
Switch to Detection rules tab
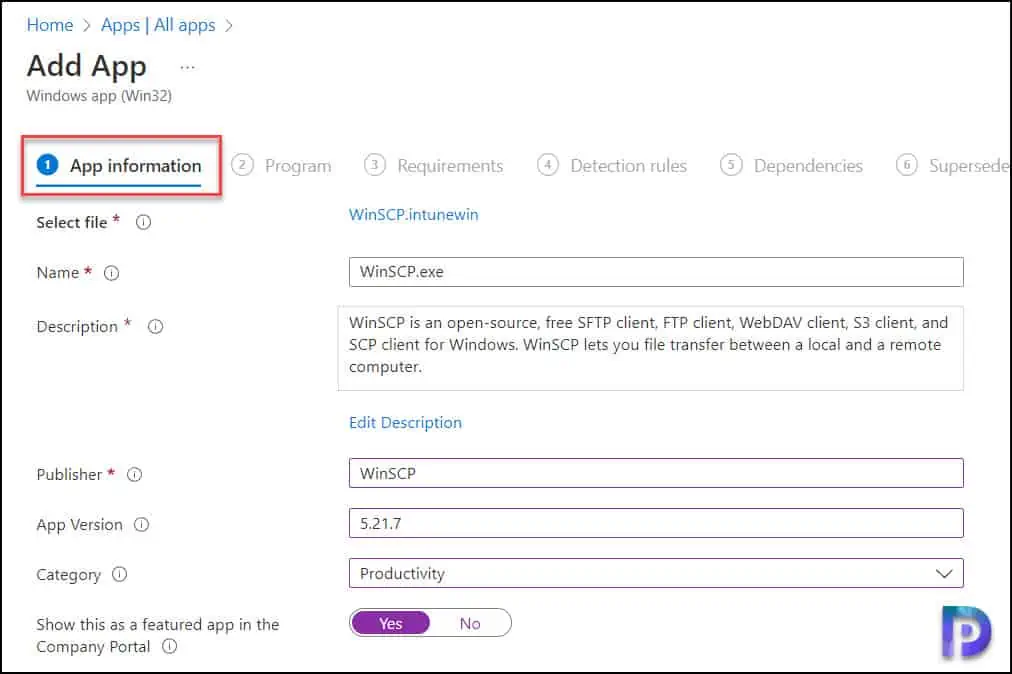point(612,166)
